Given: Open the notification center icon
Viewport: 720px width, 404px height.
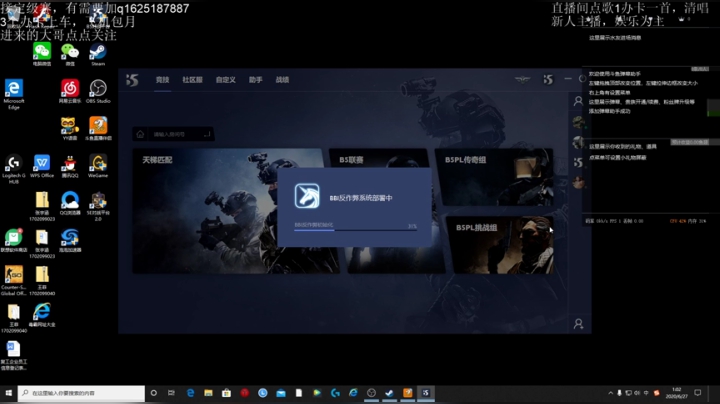Looking at the screenshot, I should tap(698, 393).
